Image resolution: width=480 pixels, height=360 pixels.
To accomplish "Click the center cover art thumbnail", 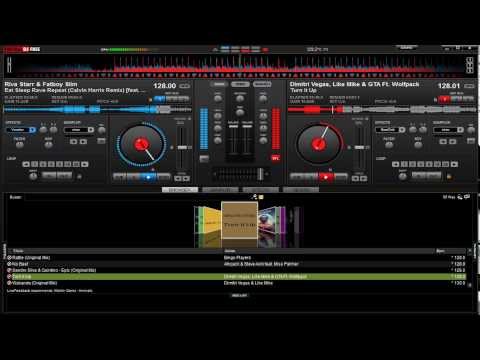I will coord(239,220).
